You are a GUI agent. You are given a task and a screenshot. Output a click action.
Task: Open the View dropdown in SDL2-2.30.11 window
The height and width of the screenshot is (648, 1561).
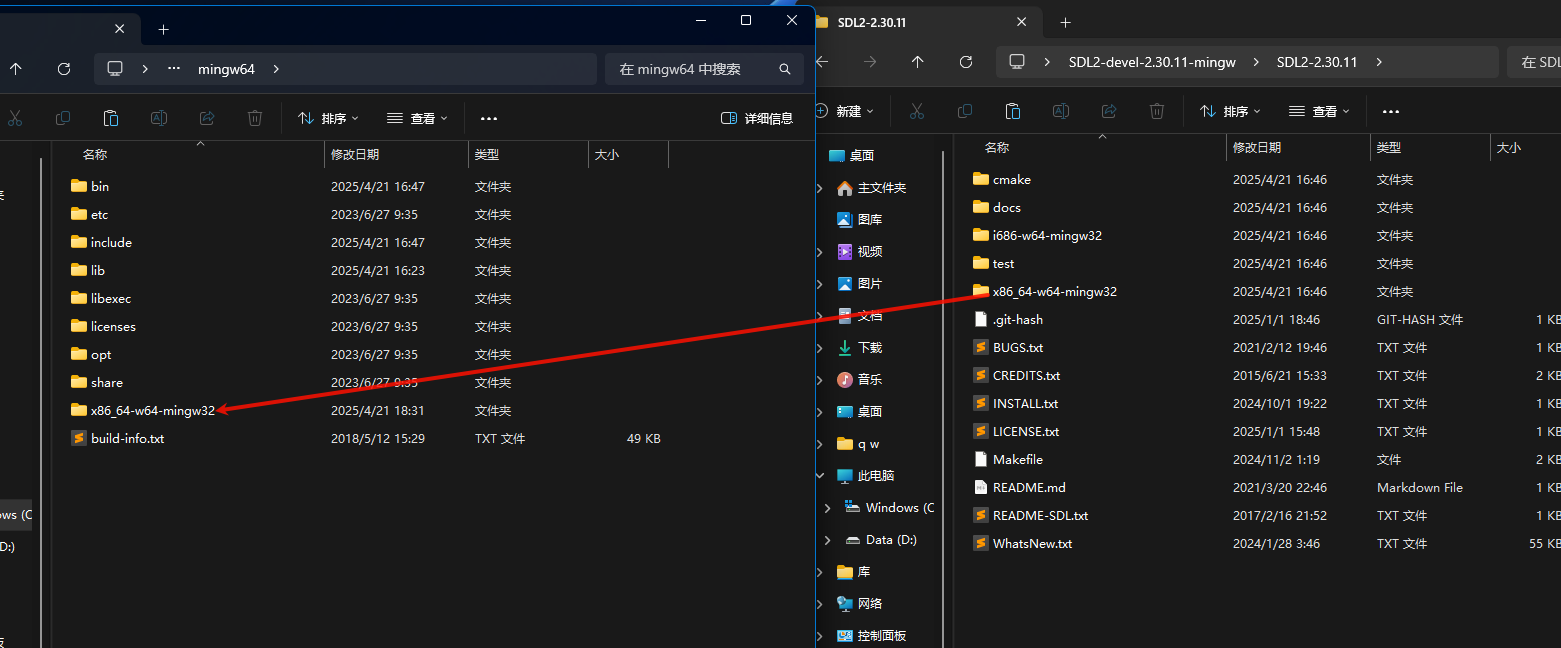(x=1319, y=111)
